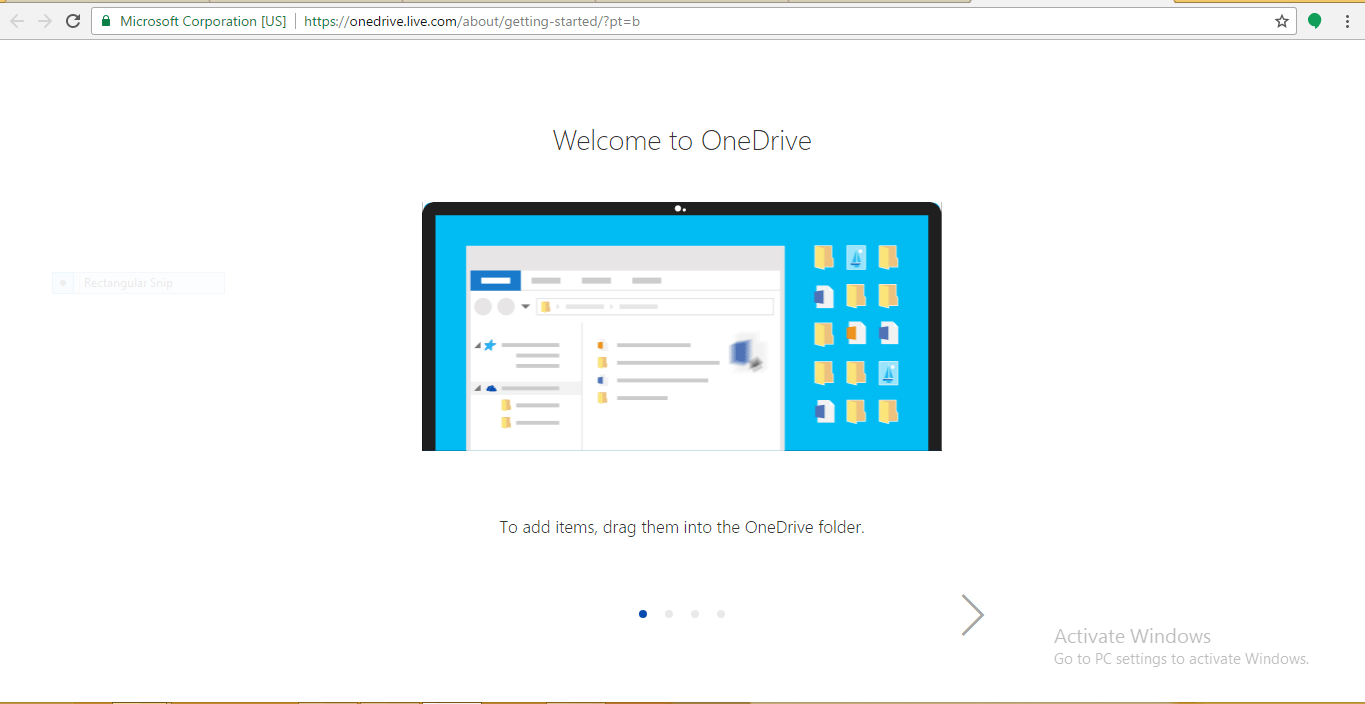
Task: Reload the OneDrive page
Action: 73,21
